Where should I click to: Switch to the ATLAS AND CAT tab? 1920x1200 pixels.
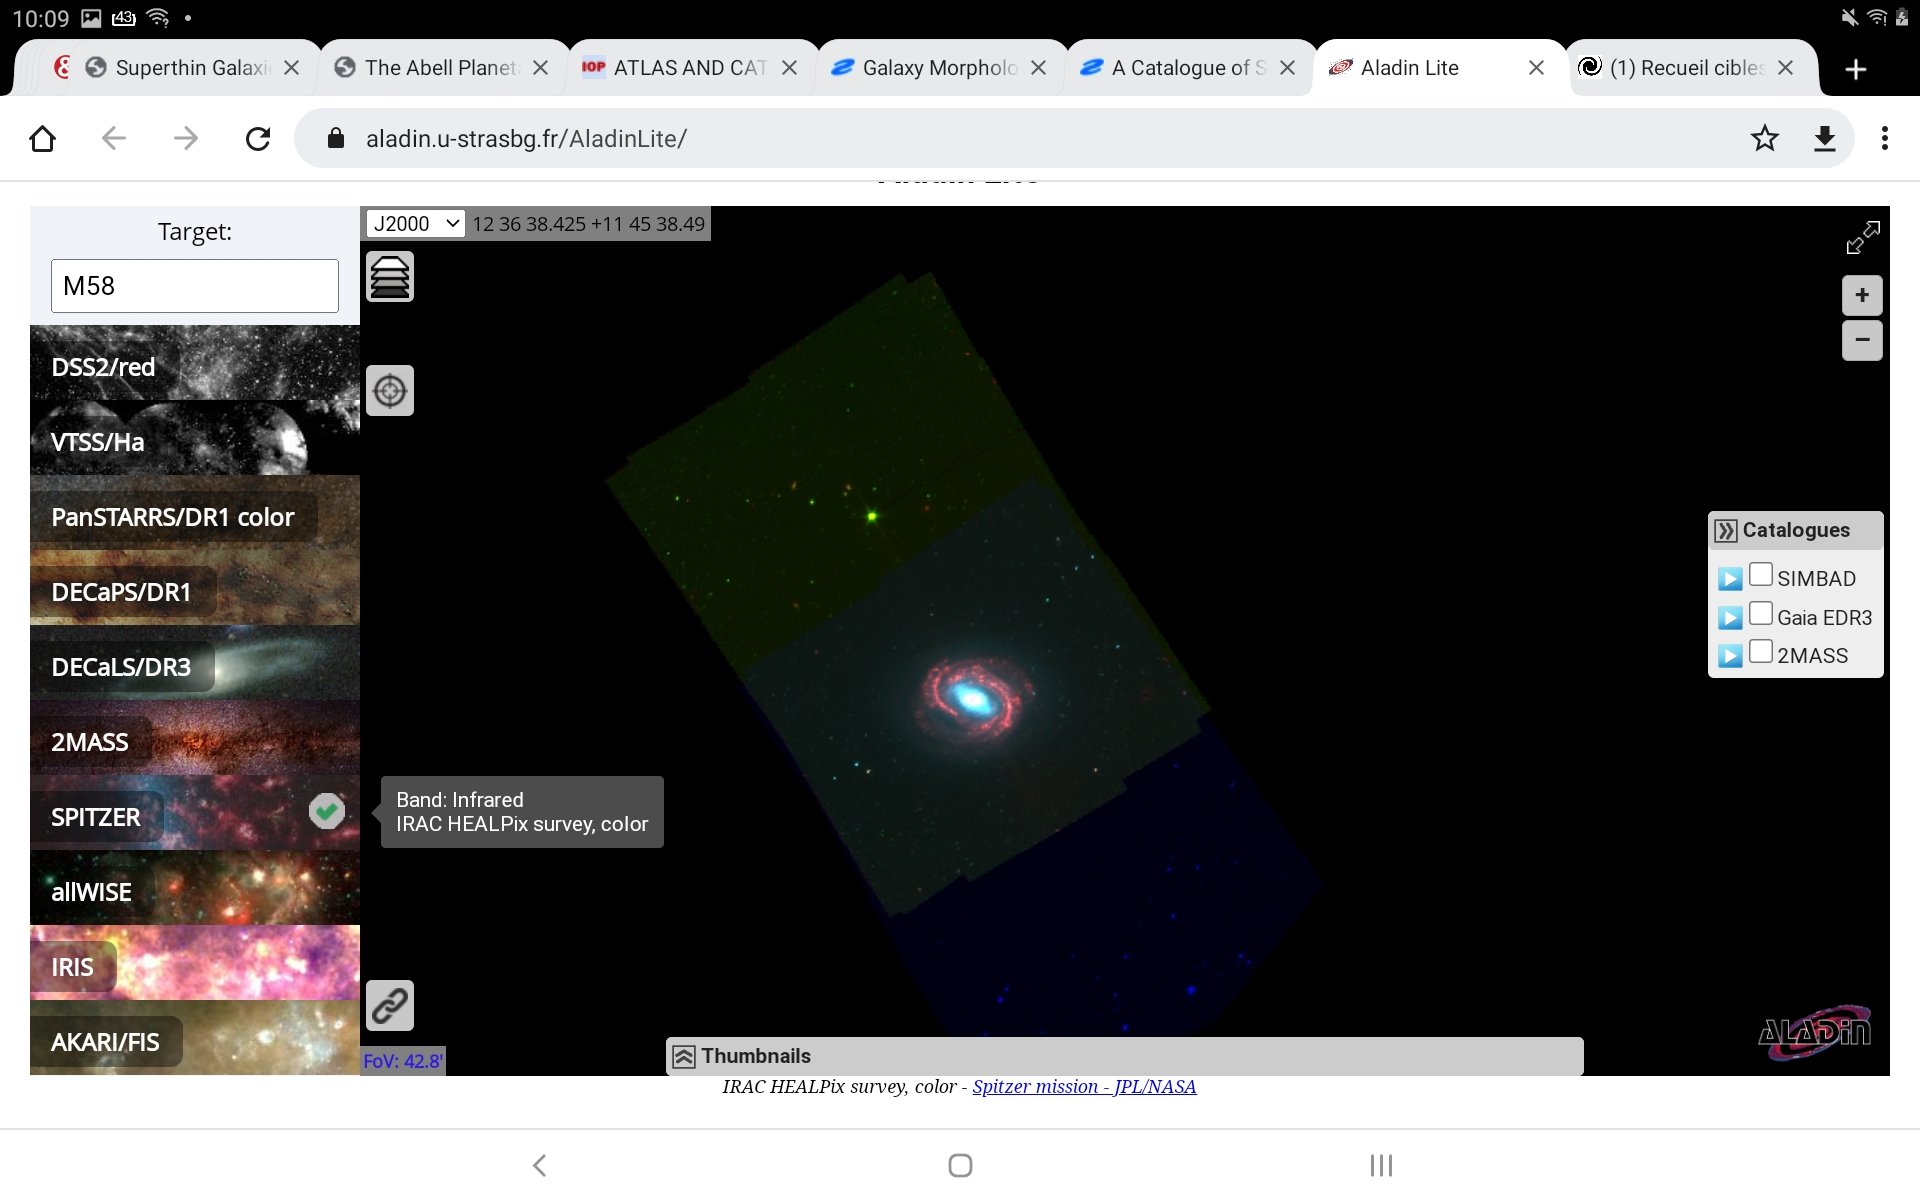pos(690,68)
